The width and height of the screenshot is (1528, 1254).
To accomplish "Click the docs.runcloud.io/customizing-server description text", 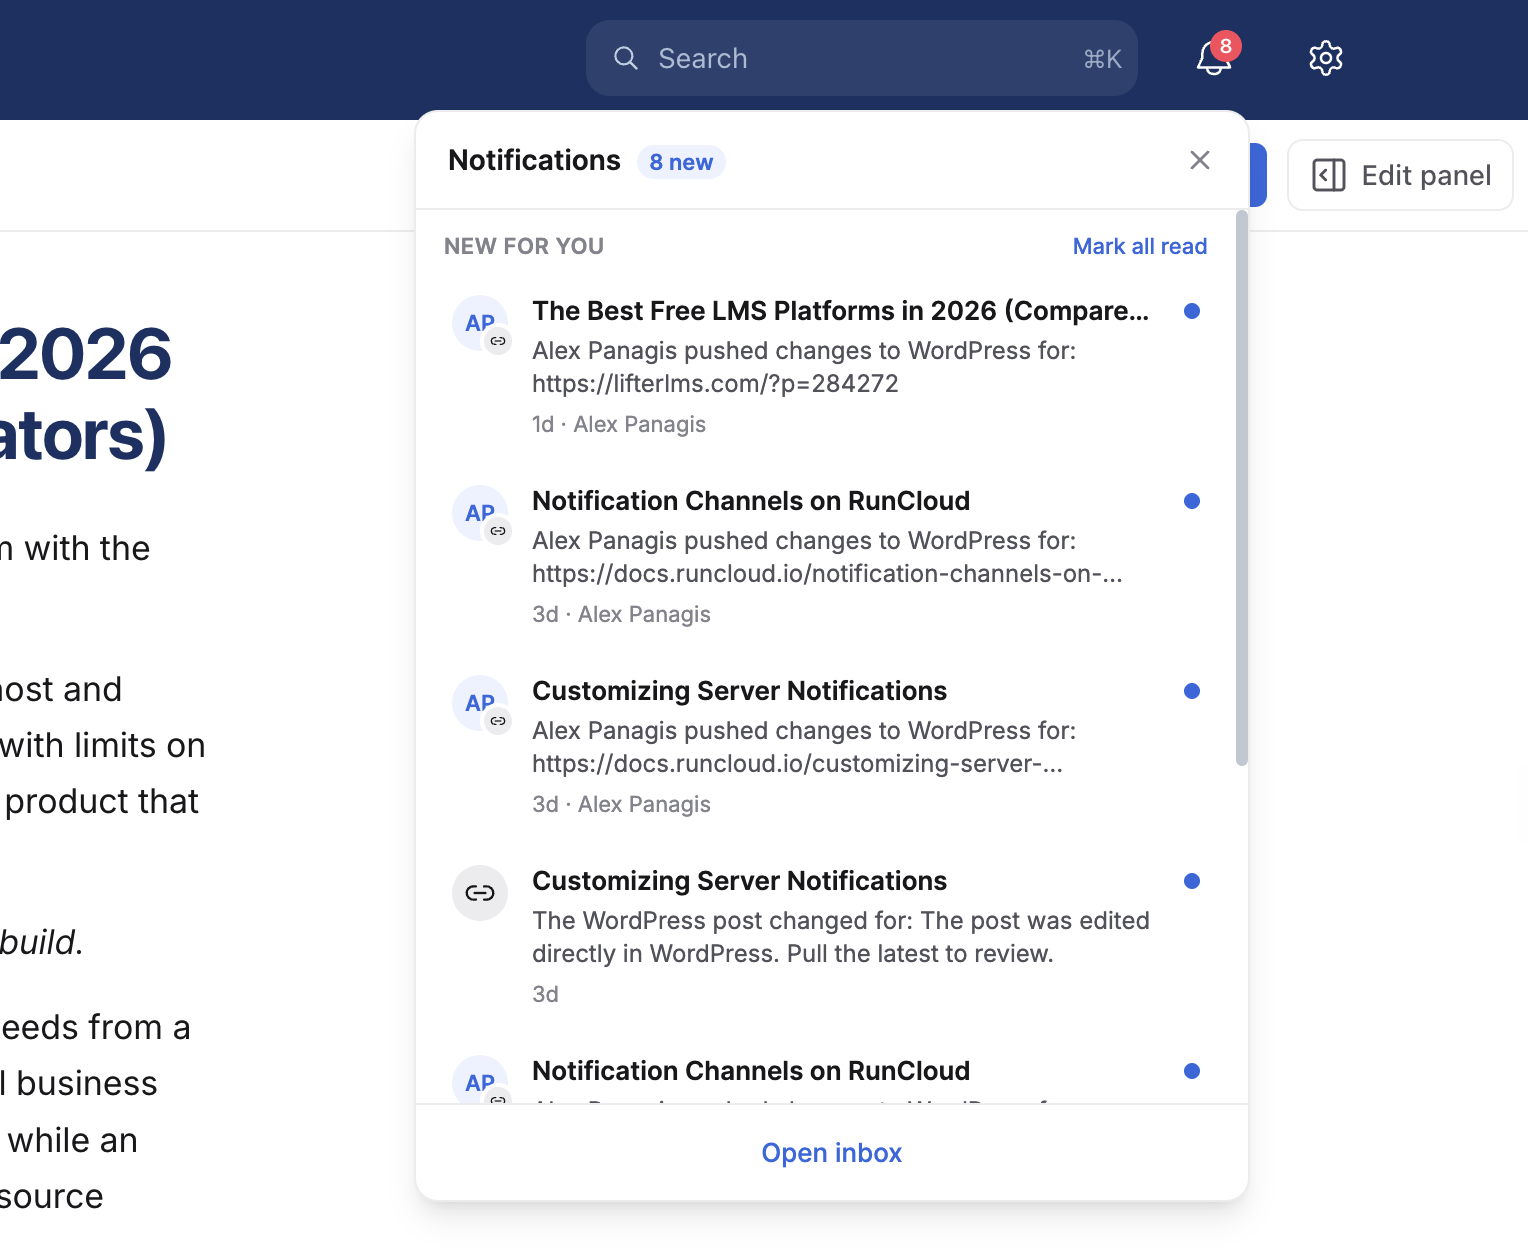I will 797,764.
